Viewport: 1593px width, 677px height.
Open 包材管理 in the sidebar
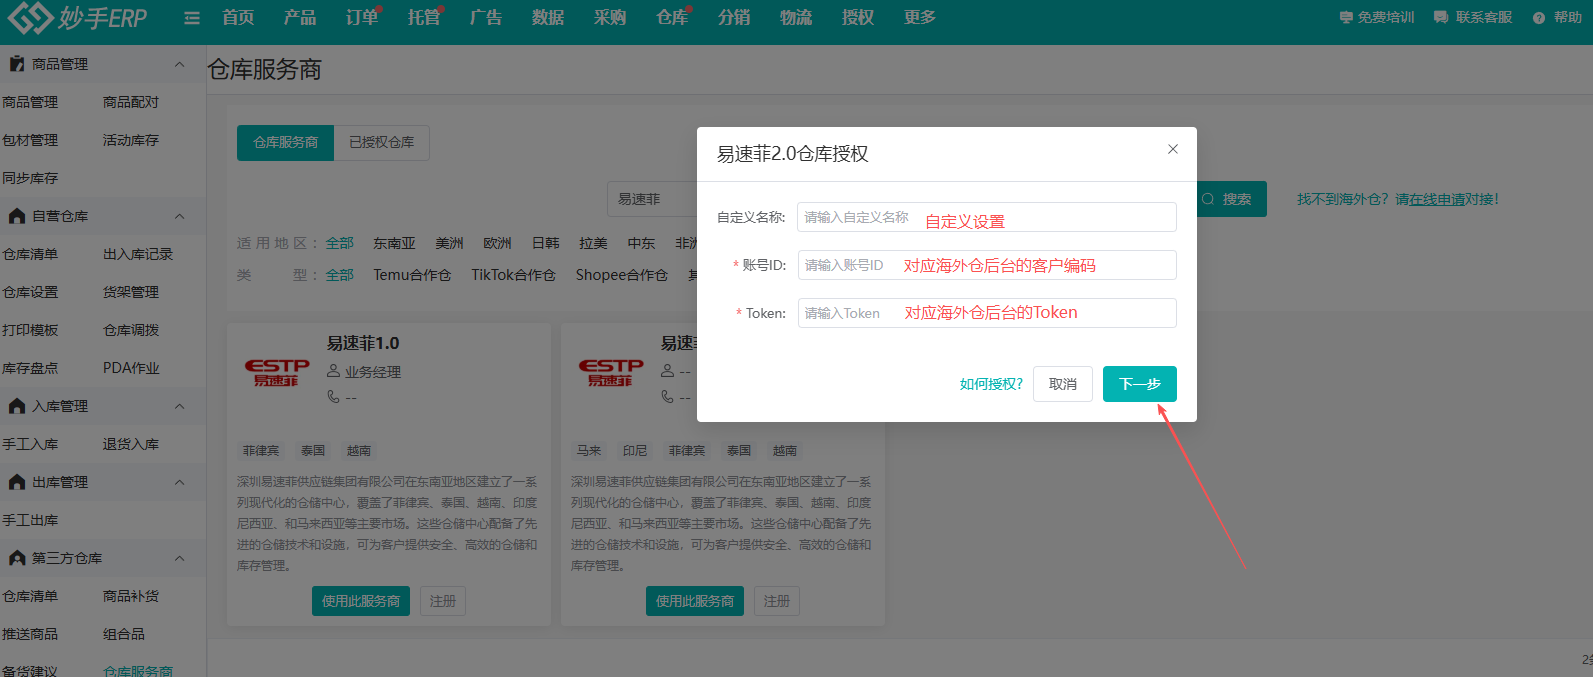(x=30, y=140)
